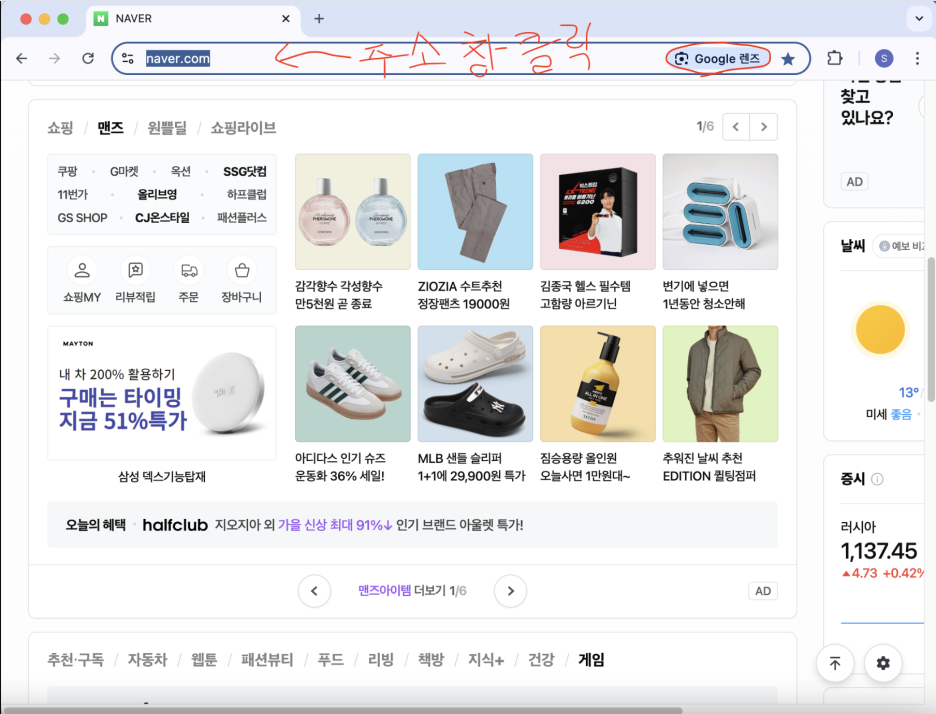Open the sunny weather icon
Screen dimensions: 936x714
point(880,330)
